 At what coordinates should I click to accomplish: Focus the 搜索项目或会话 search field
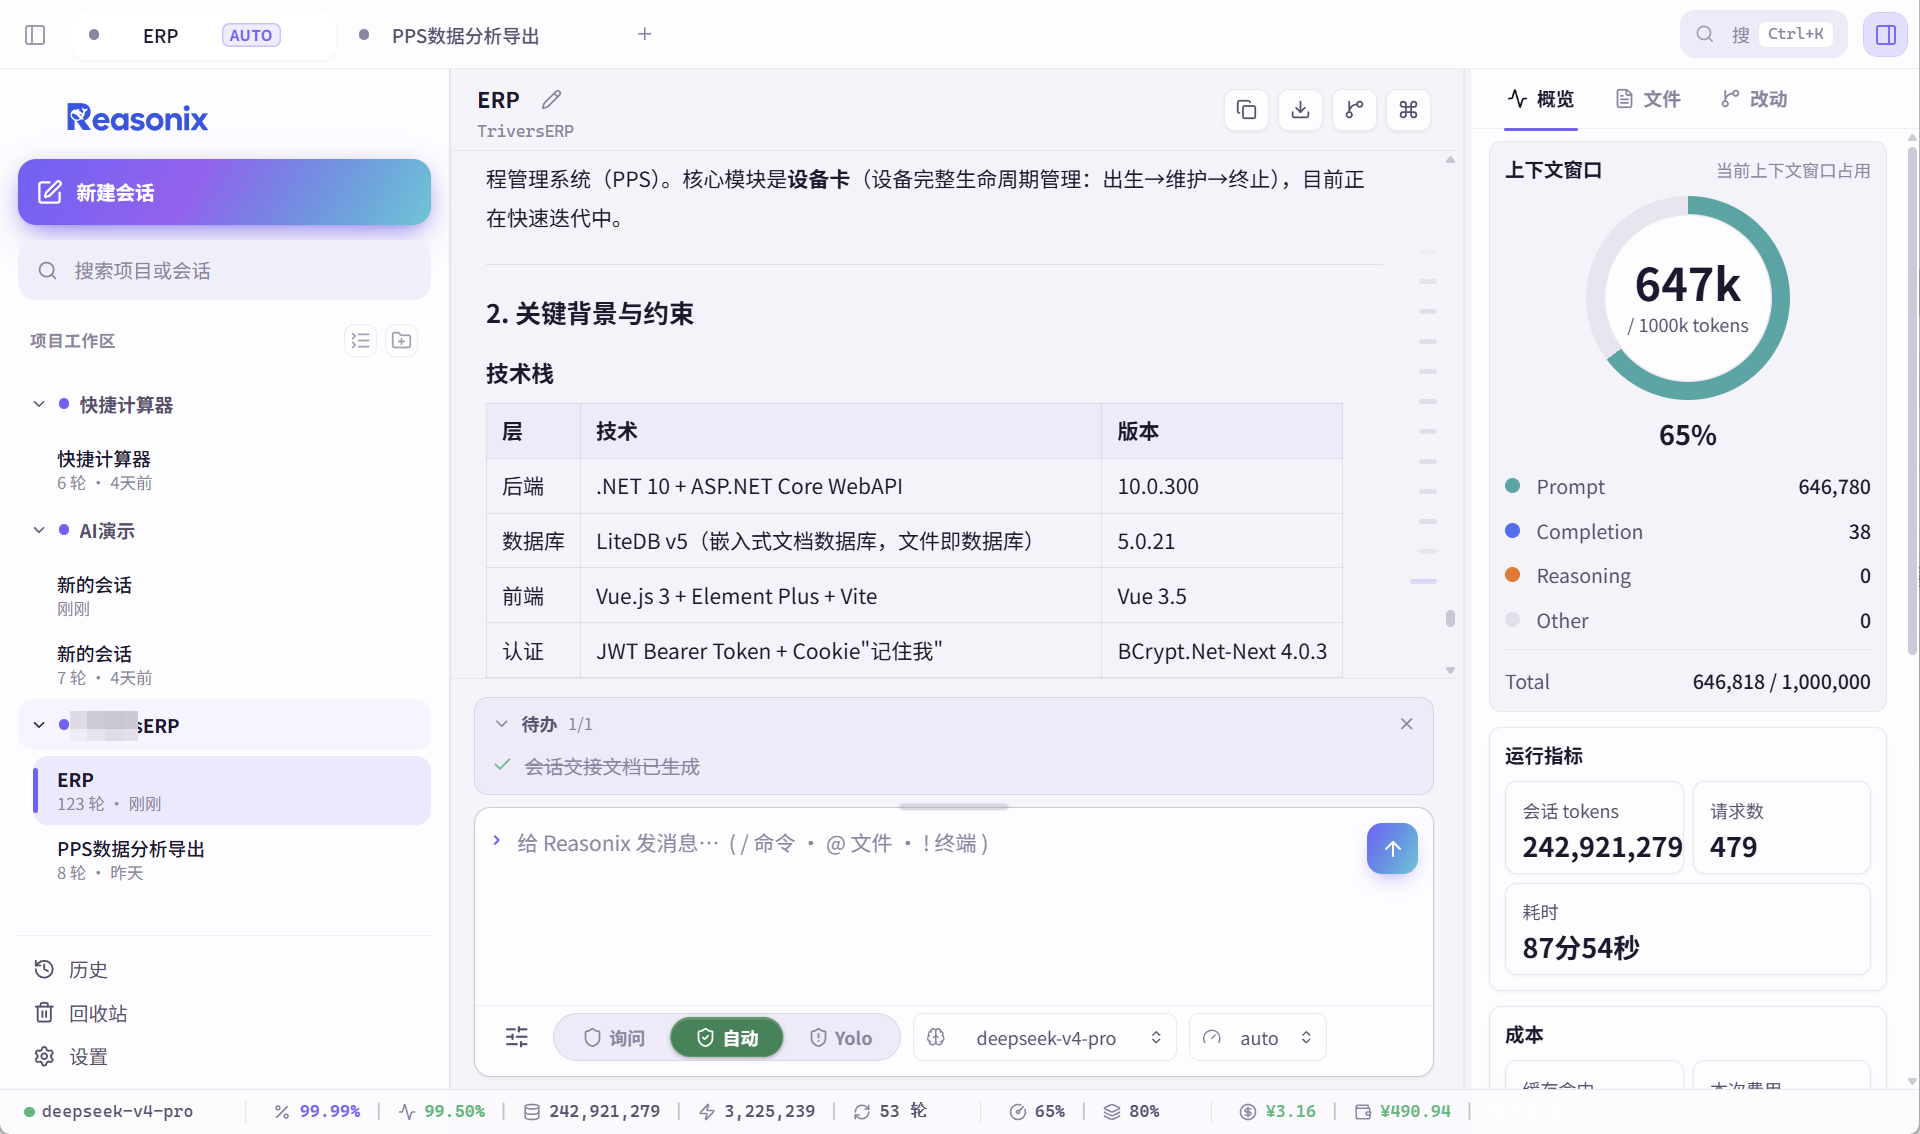tap(224, 270)
